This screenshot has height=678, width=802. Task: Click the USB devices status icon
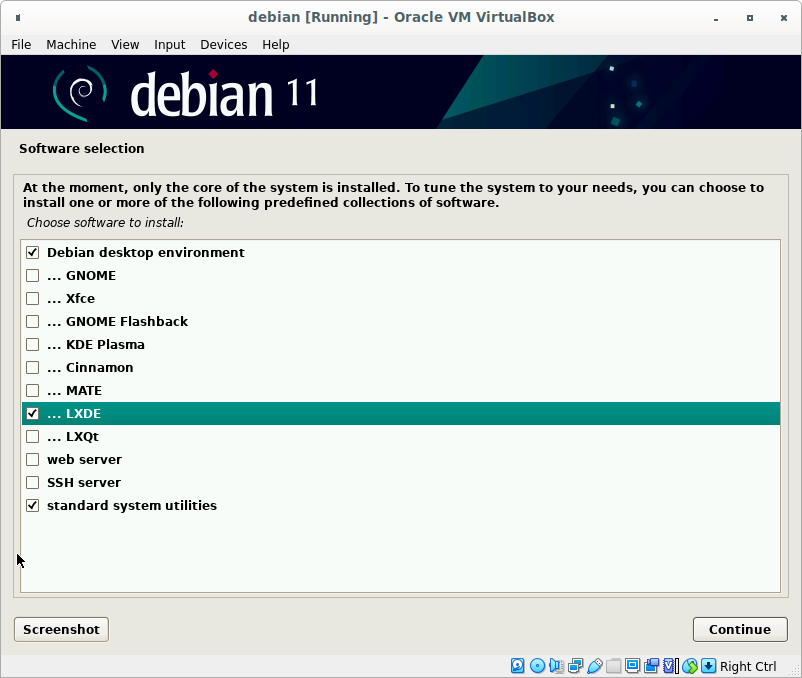click(594, 666)
